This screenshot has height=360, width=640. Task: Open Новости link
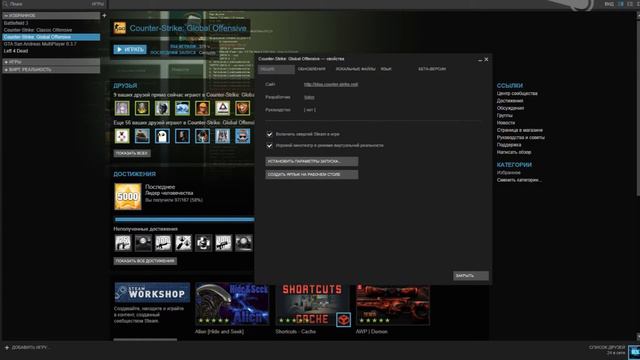[x=506, y=123]
